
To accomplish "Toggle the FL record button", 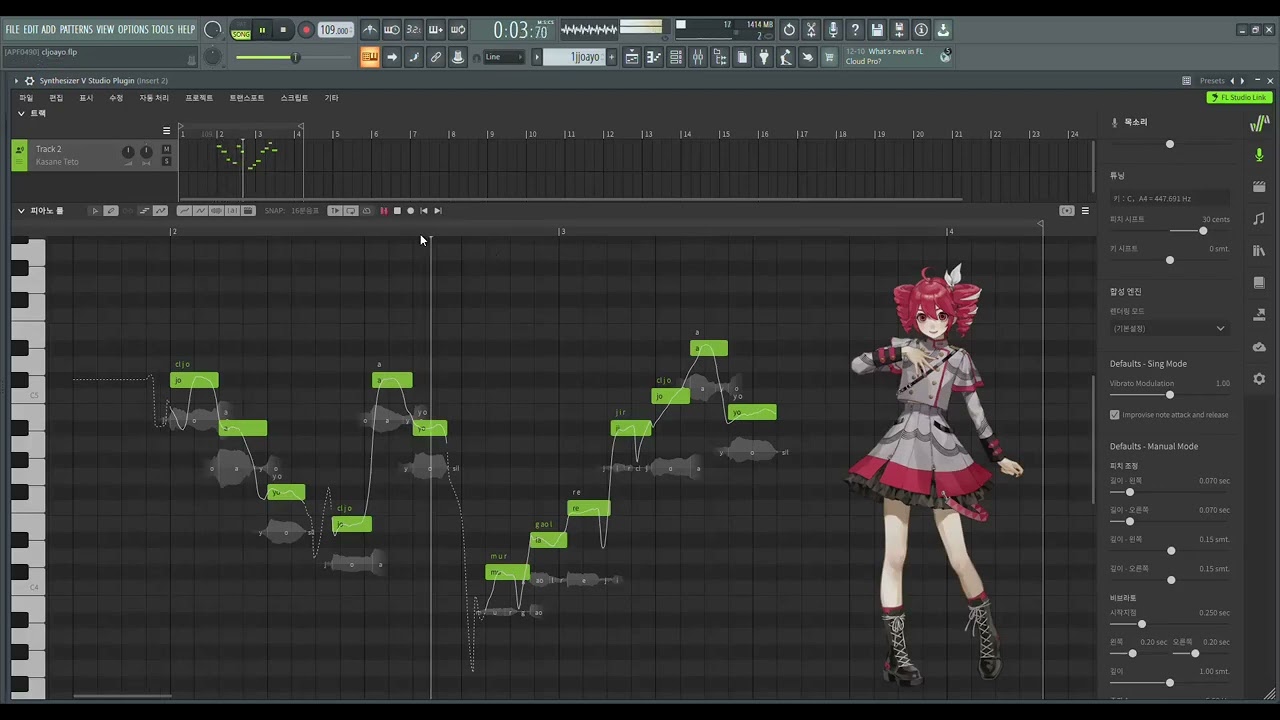I will pos(306,30).
